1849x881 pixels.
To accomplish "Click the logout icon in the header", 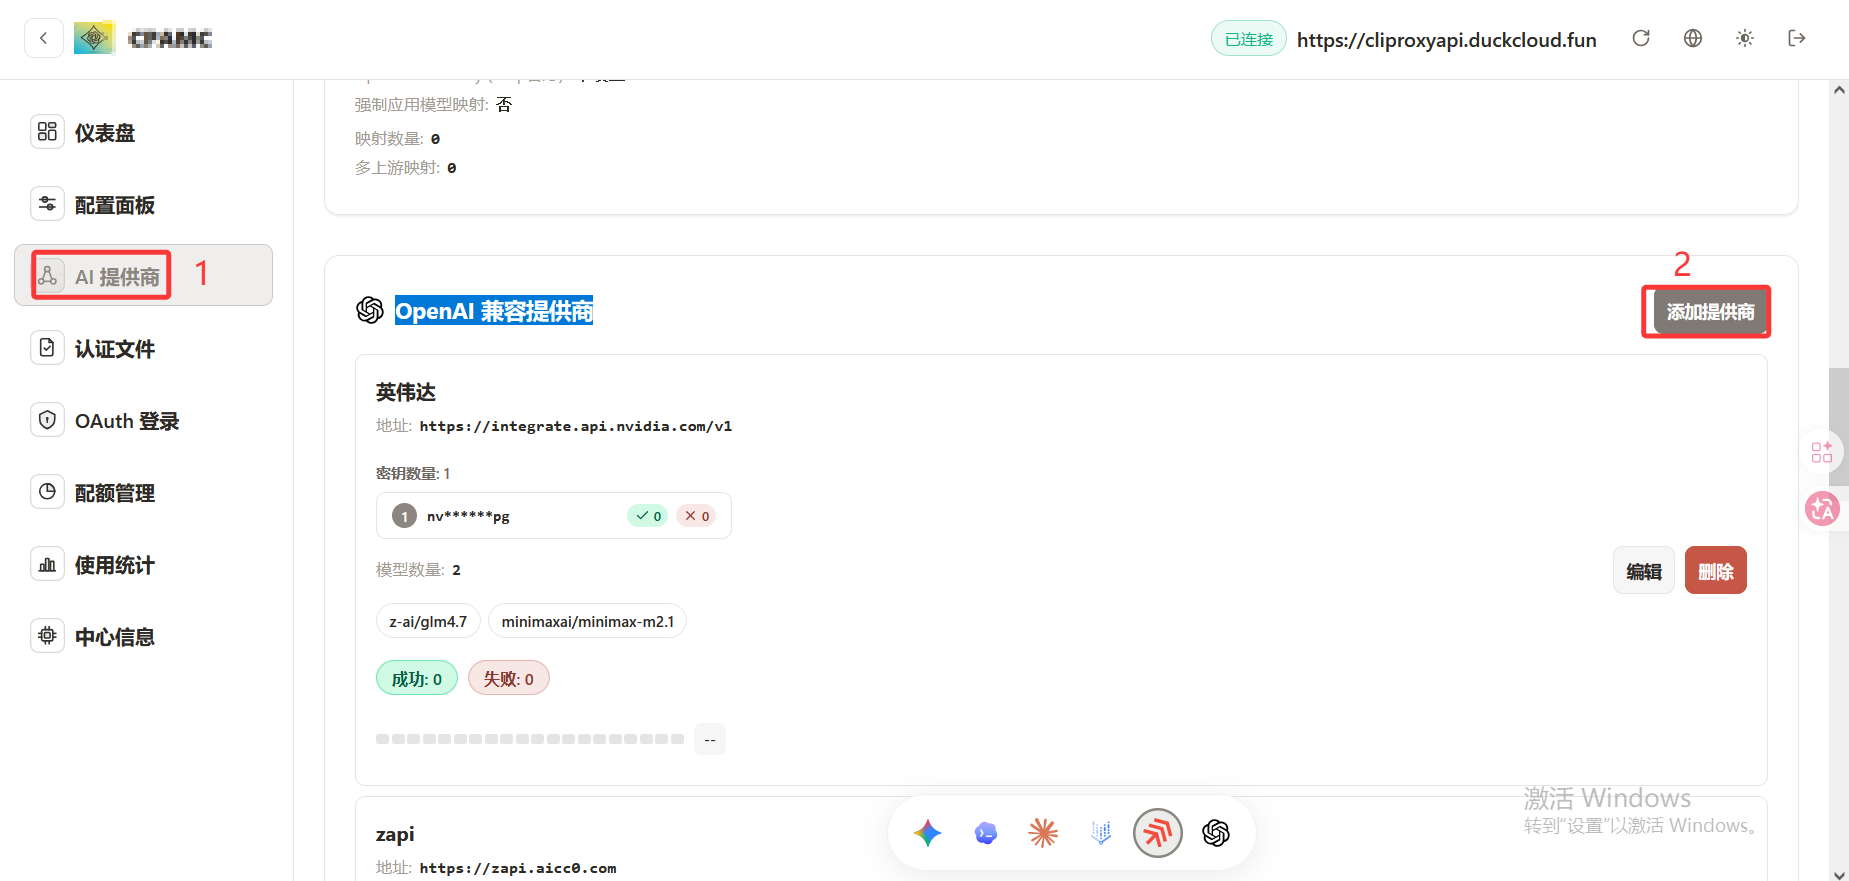I will 1797,38.
